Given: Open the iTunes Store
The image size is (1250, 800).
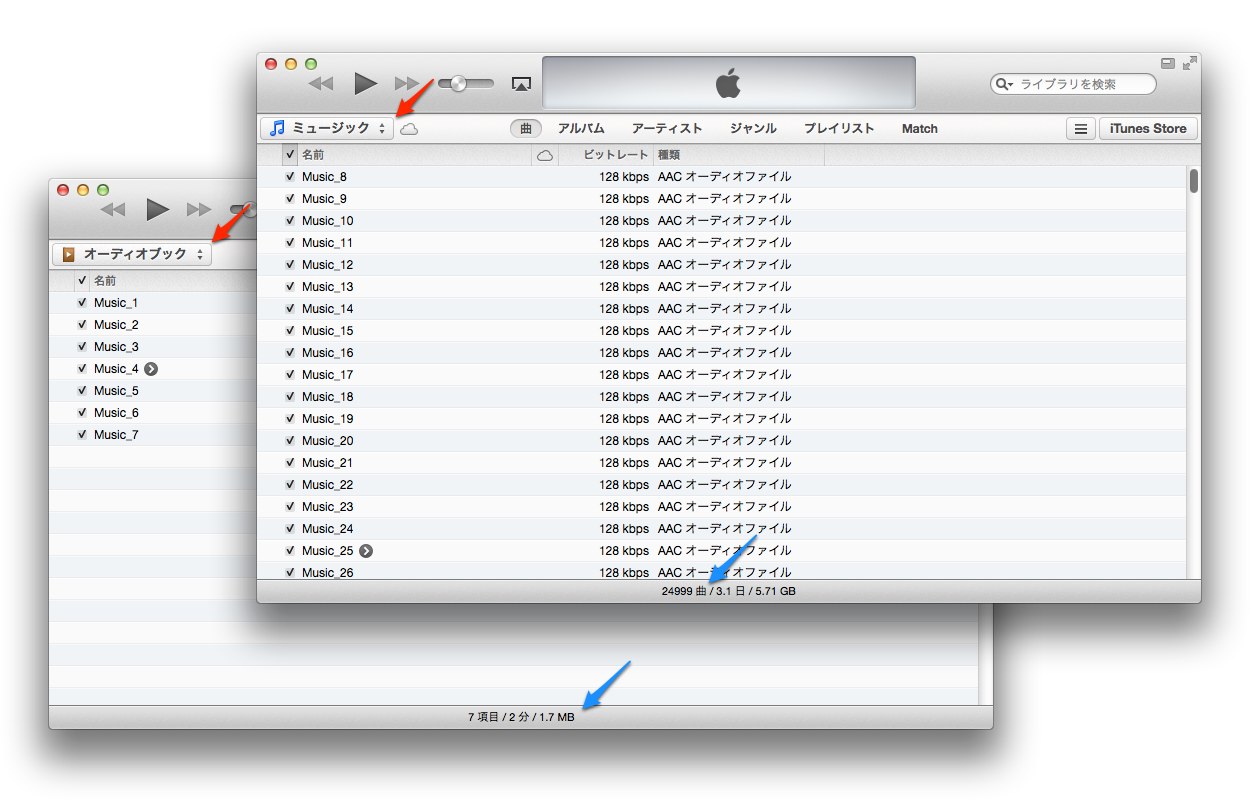Looking at the screenshot, I should click(x=1148, y=129).
